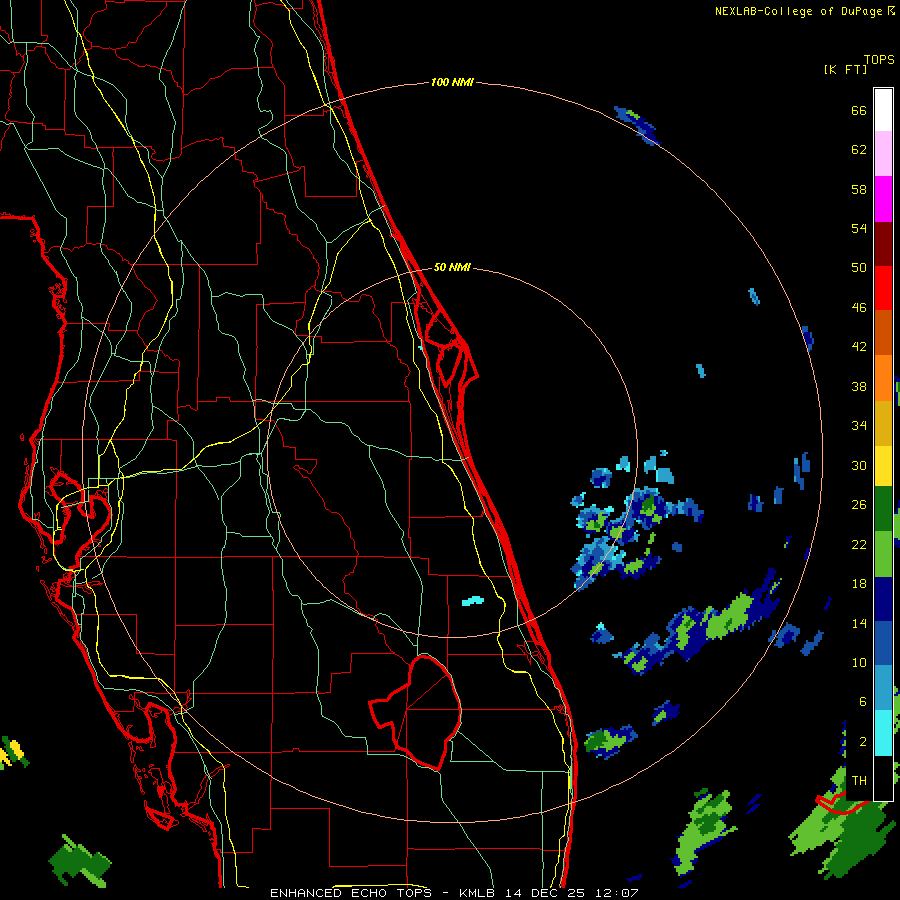Click the 'TOPS' legend title
900x900 pixels.
[879, 60]
